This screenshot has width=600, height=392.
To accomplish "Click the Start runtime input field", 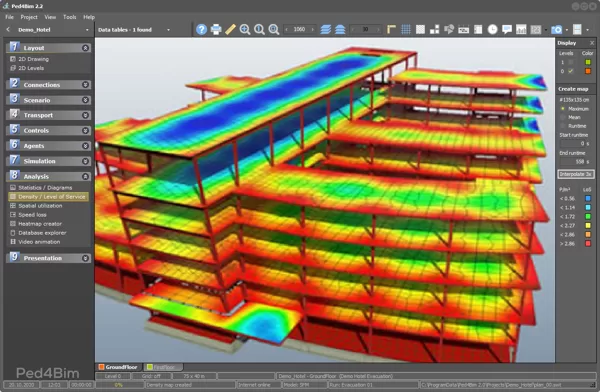I will (575, 143).
